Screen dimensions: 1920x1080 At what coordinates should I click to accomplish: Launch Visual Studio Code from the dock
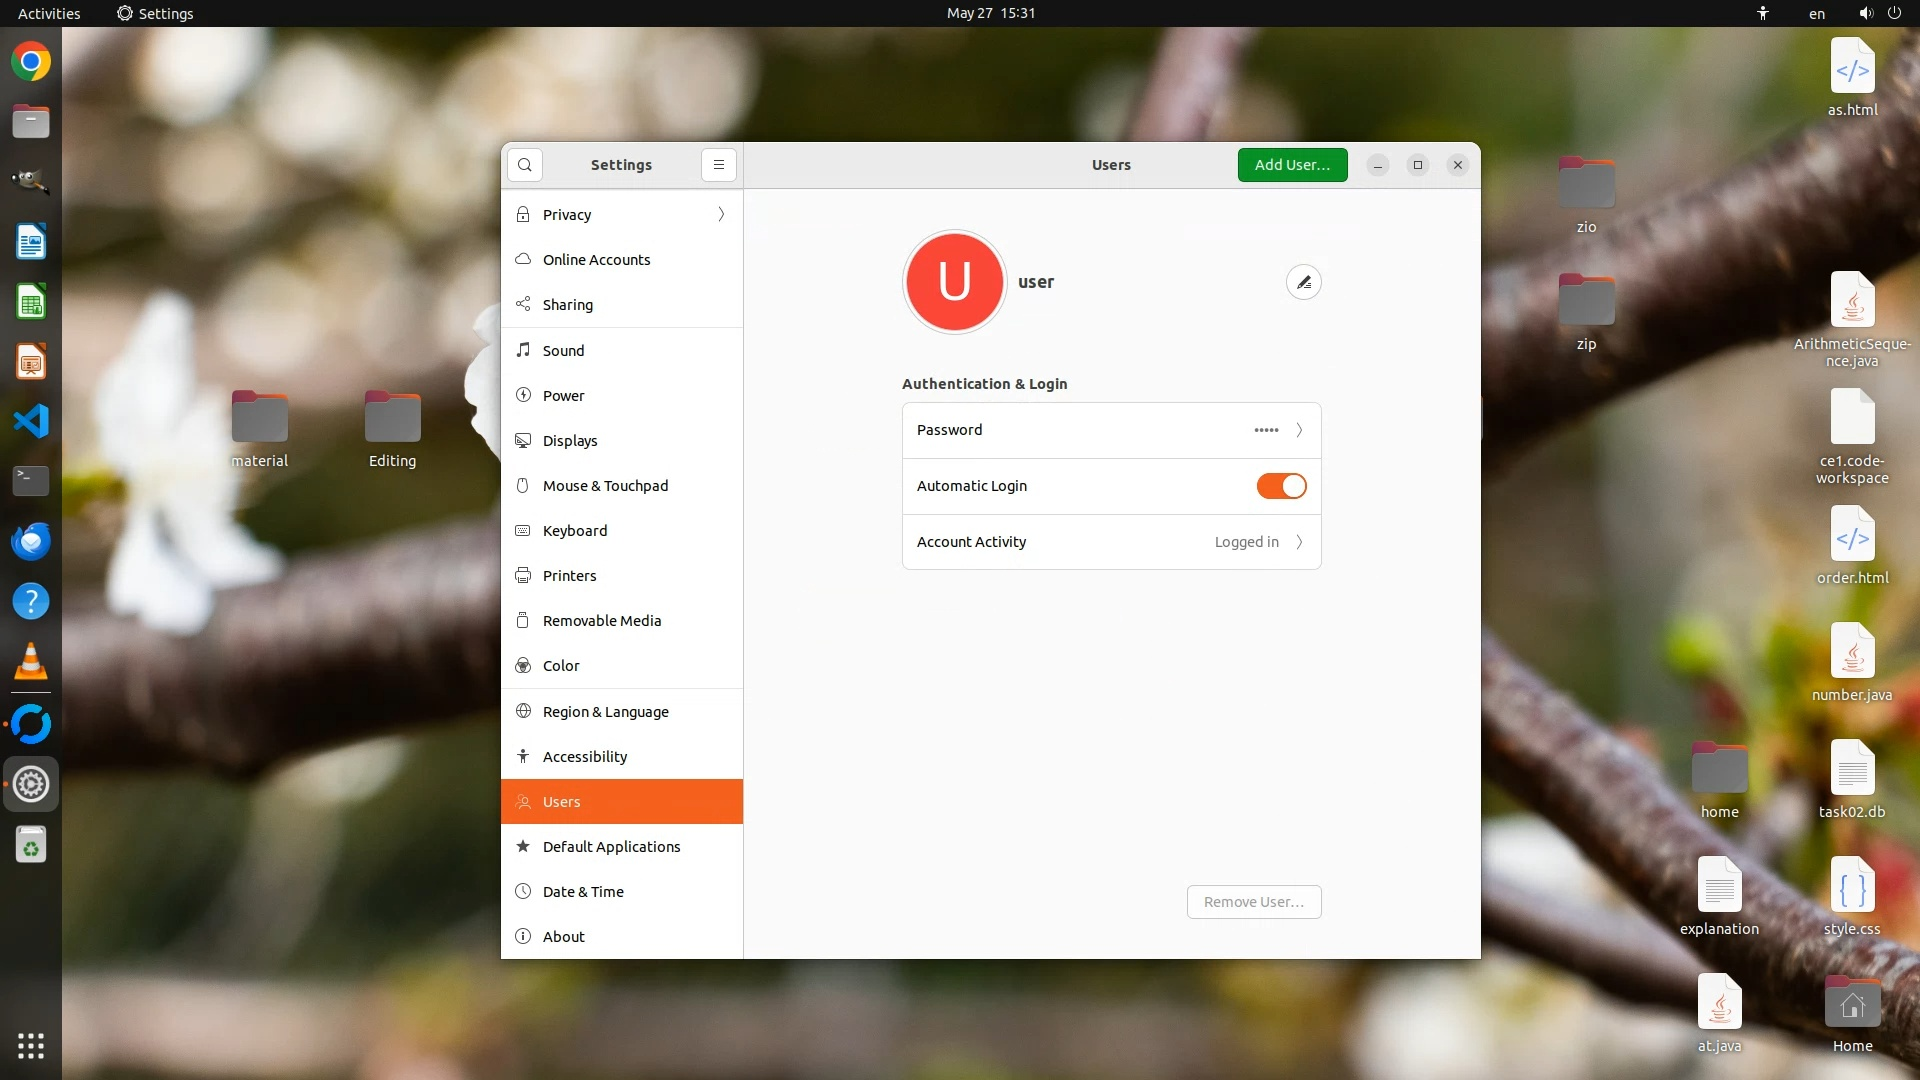pos(31,421)
